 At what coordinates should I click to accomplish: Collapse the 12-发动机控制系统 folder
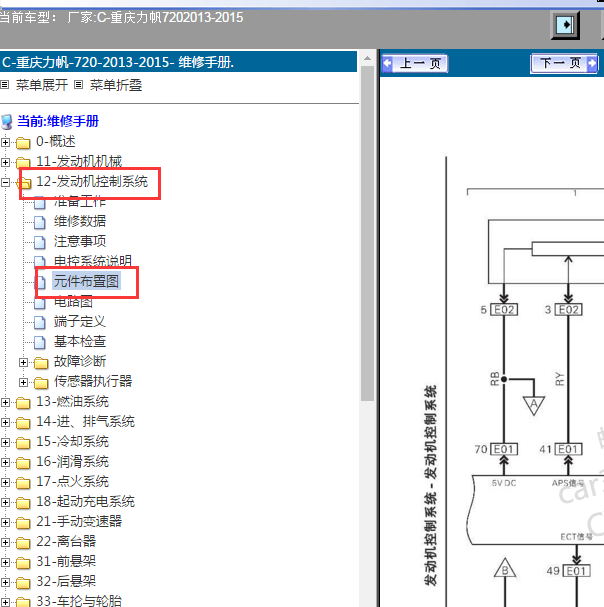(x=5, y=182)
